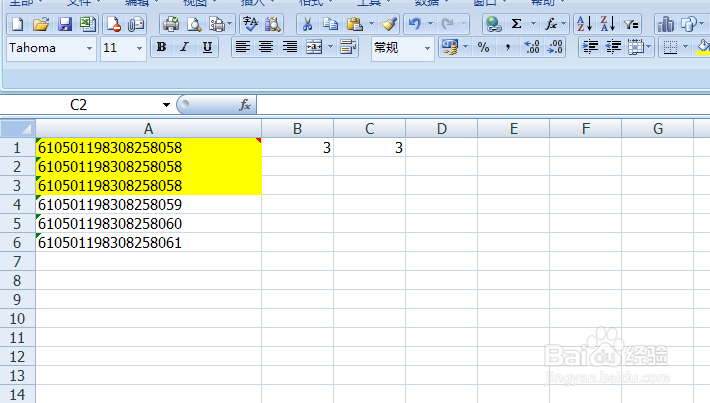710x403 pixels.
Task: Run the spelling check tool
Action: click(x=250, y=24)
